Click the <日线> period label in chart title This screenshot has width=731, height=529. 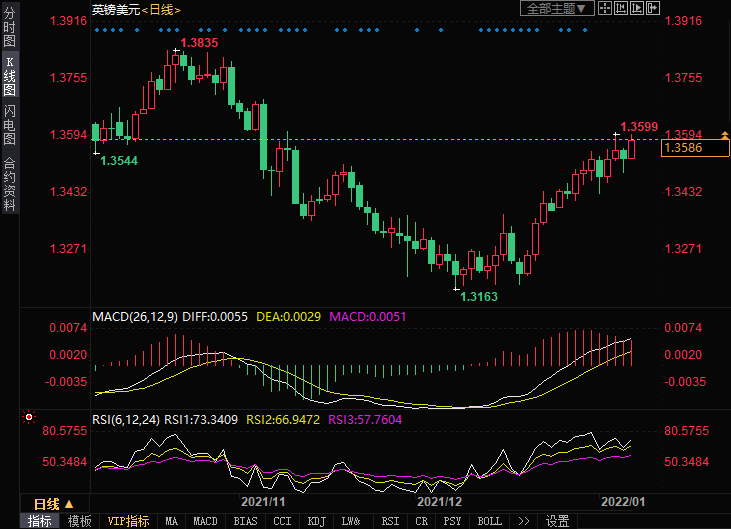coord(160,9)
